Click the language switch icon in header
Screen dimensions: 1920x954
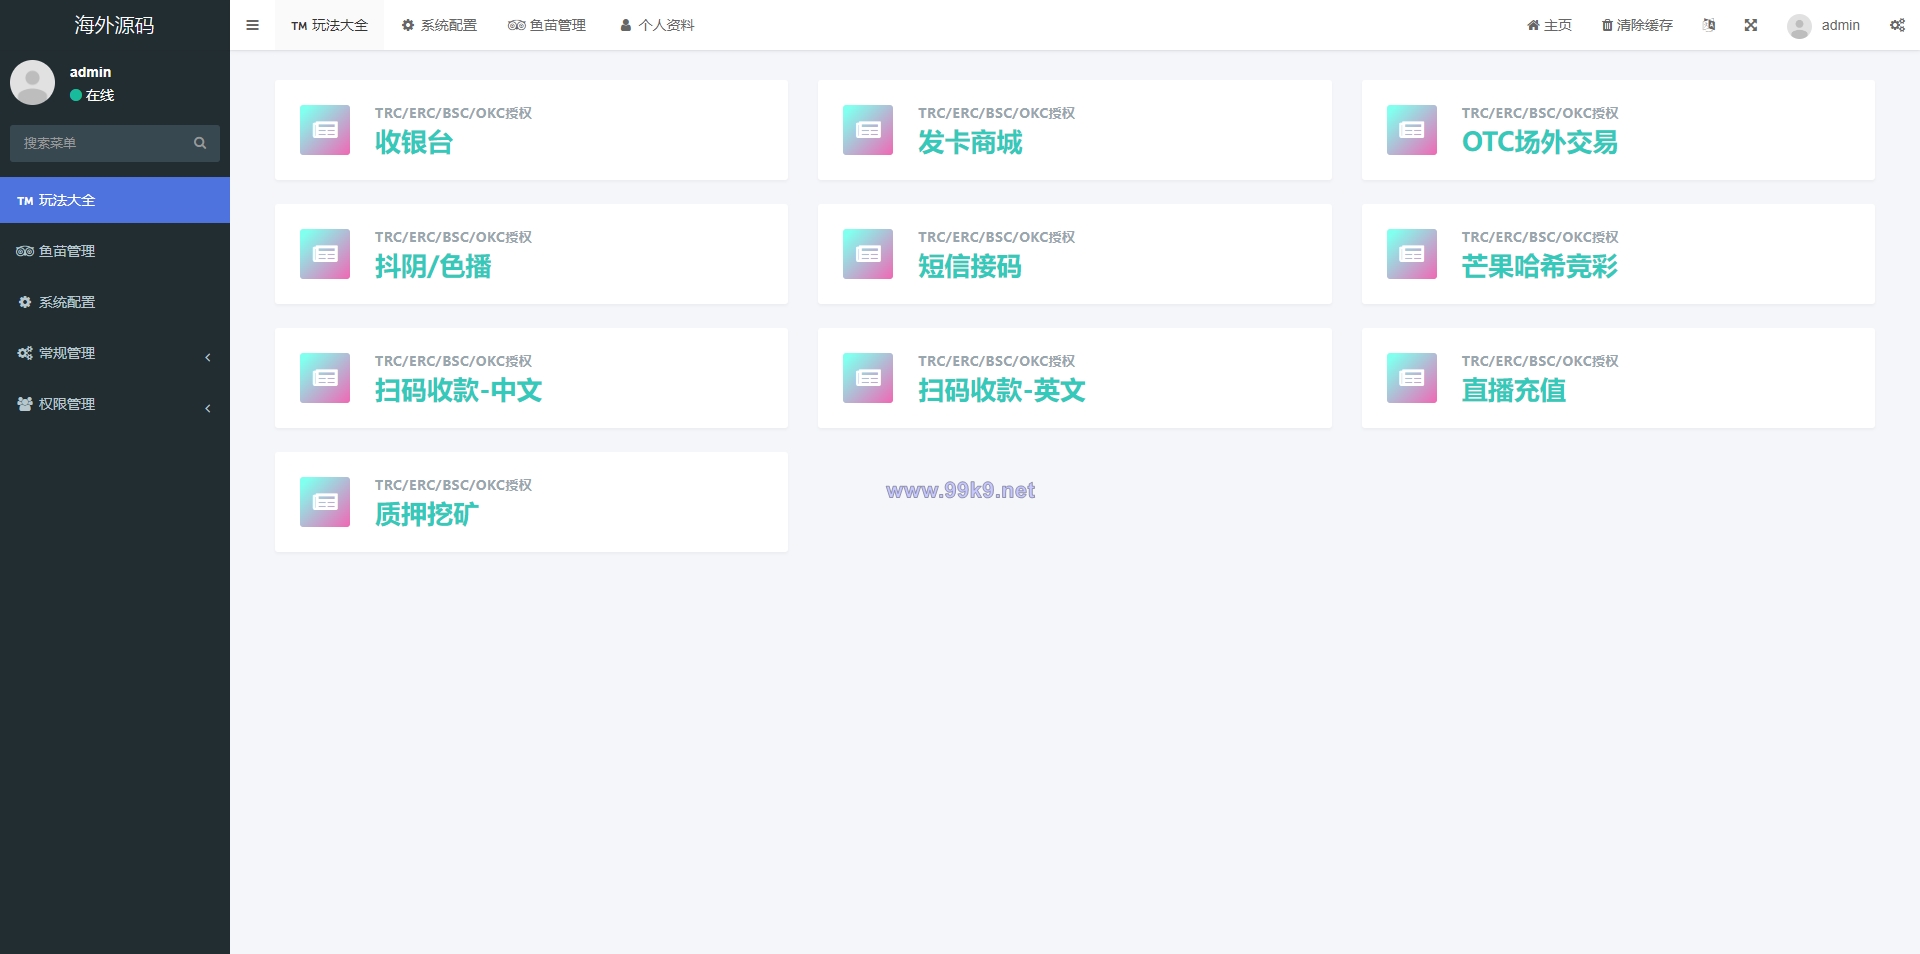tap(1709, 25)
